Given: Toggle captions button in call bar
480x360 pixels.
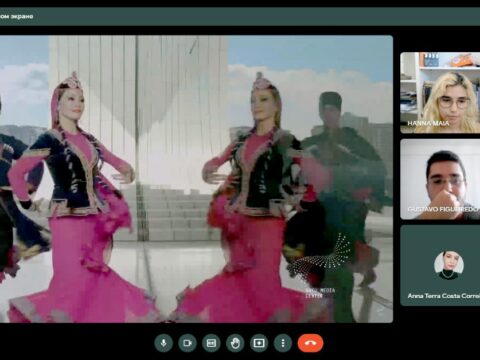Looking at the screenshot, I should coord(211,343).
